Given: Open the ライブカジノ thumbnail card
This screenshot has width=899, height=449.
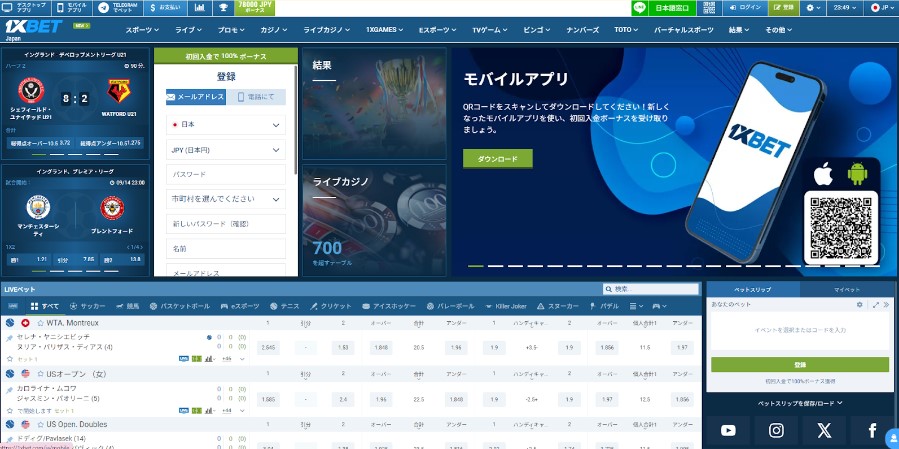Looking at the screenshot, I should [374, 220].
